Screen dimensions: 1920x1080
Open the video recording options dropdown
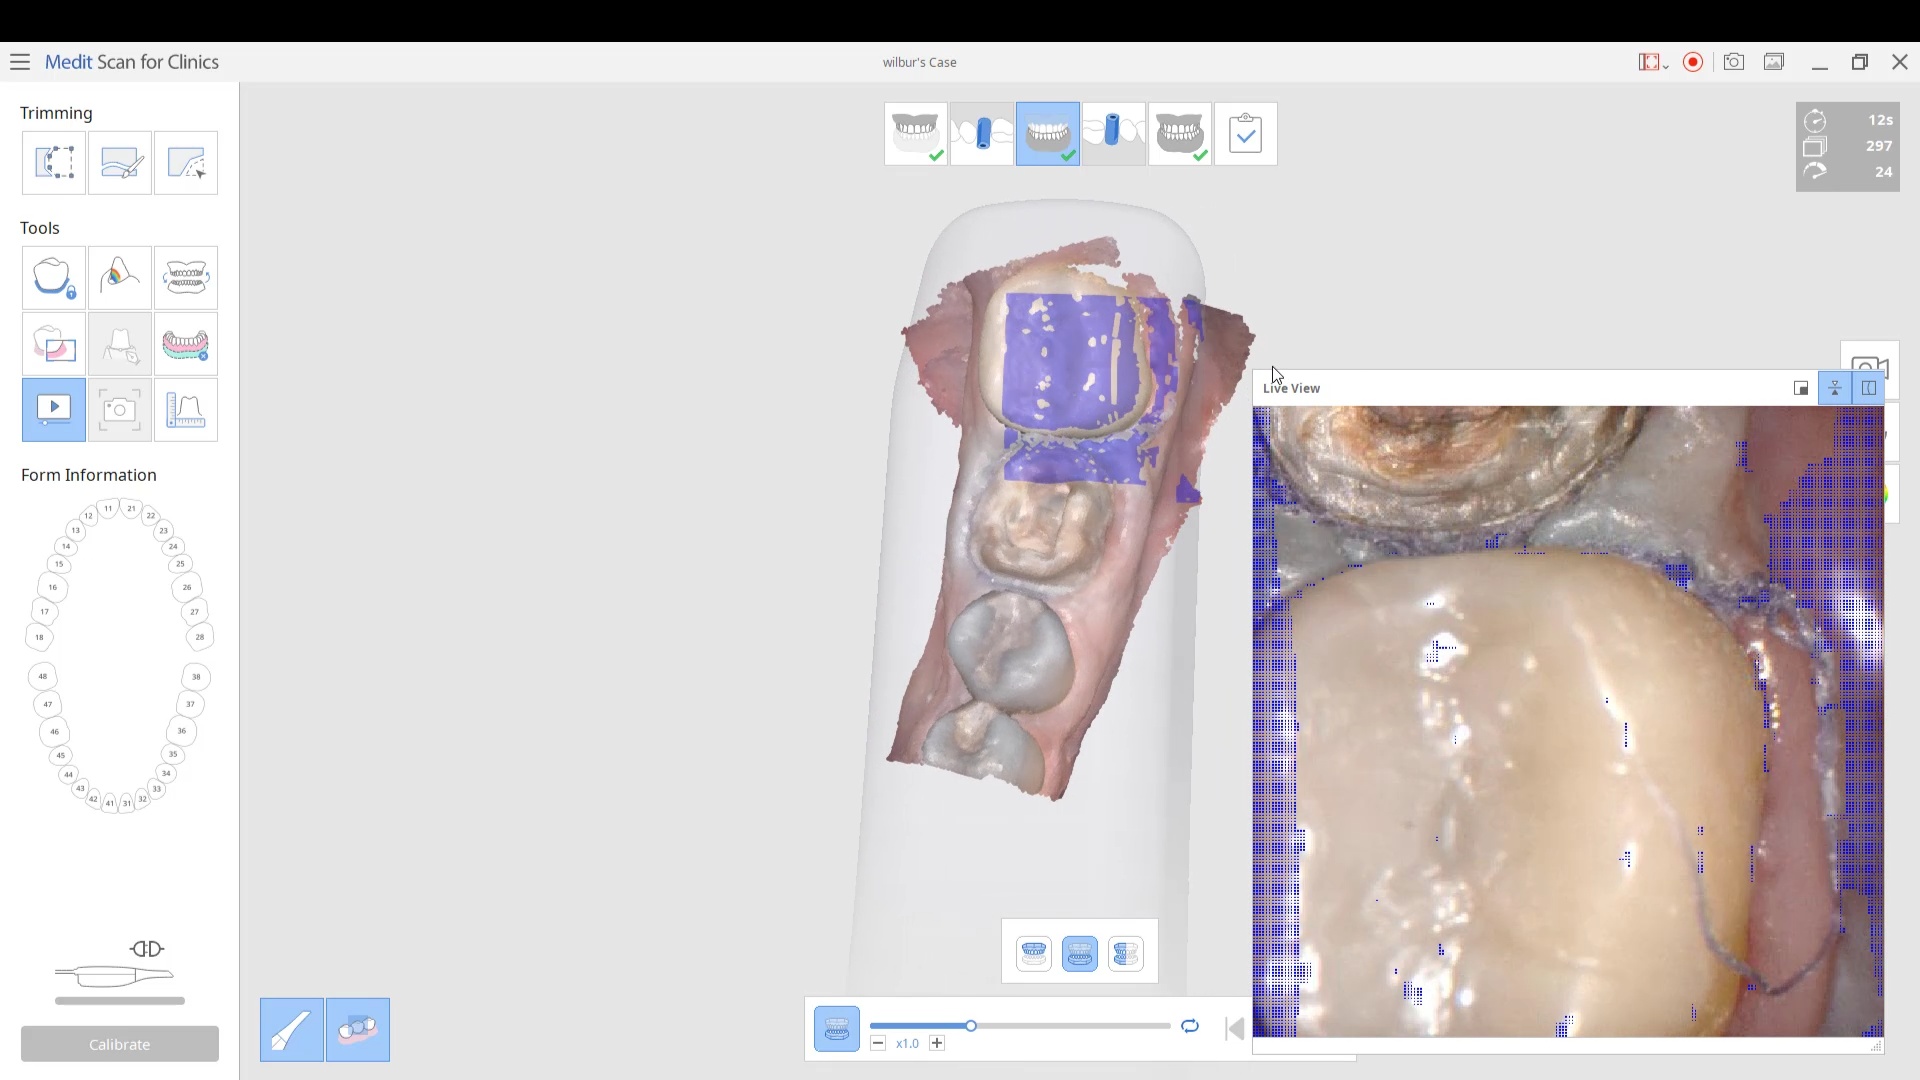point(1653,62)
